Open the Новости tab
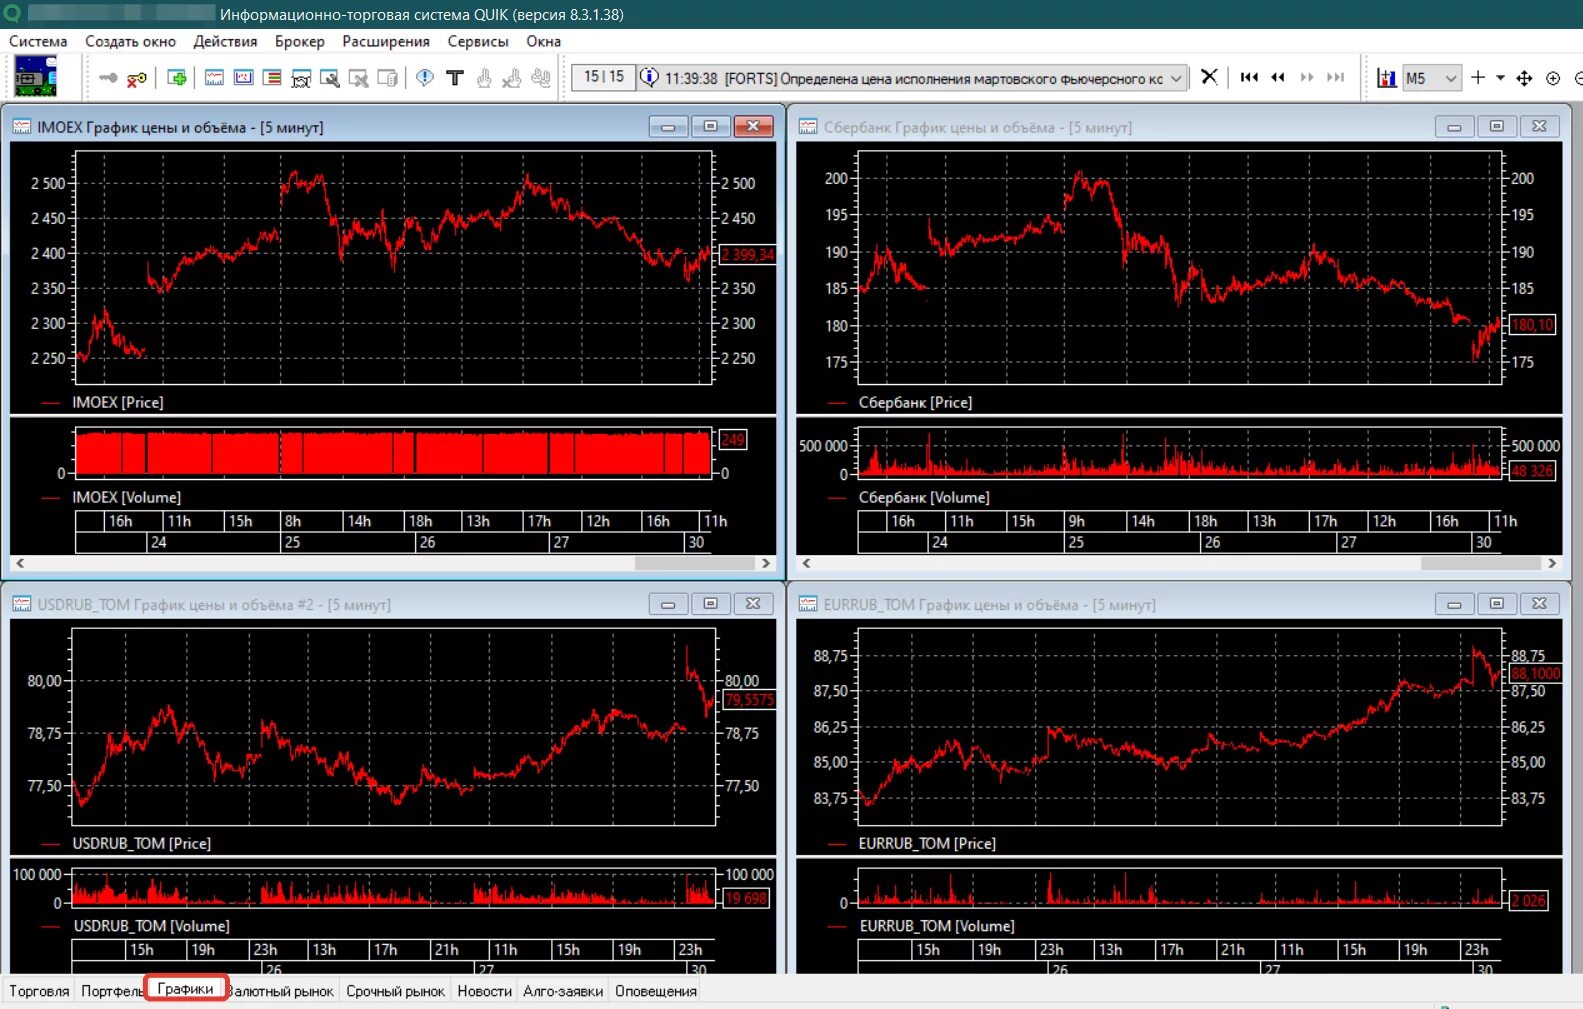The width and height of the screenshot is (1583, 1009). click(484, 991)
